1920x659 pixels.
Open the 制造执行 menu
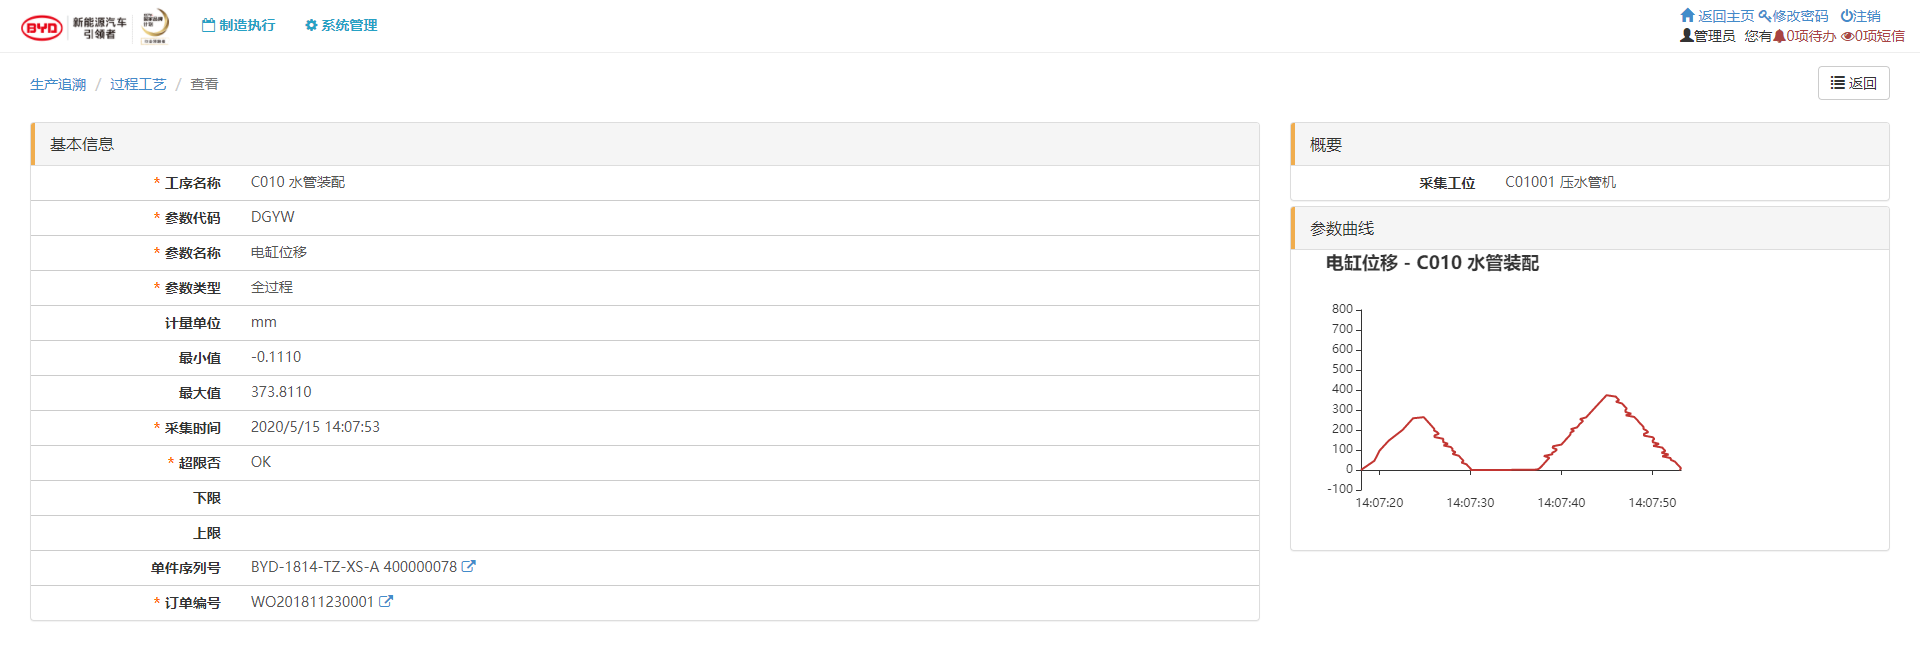238,25
